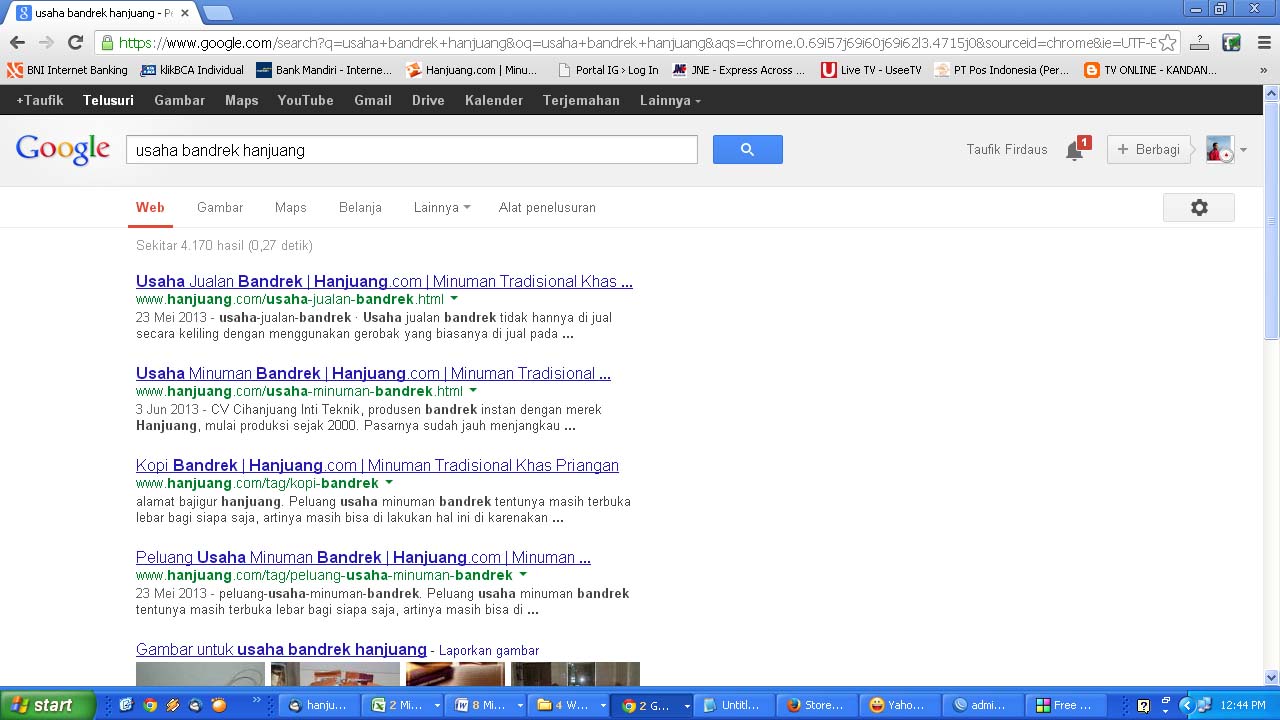
Task: Open result 'Peluang Usaha Minuman Bandrek'
Action: point(363,557)
